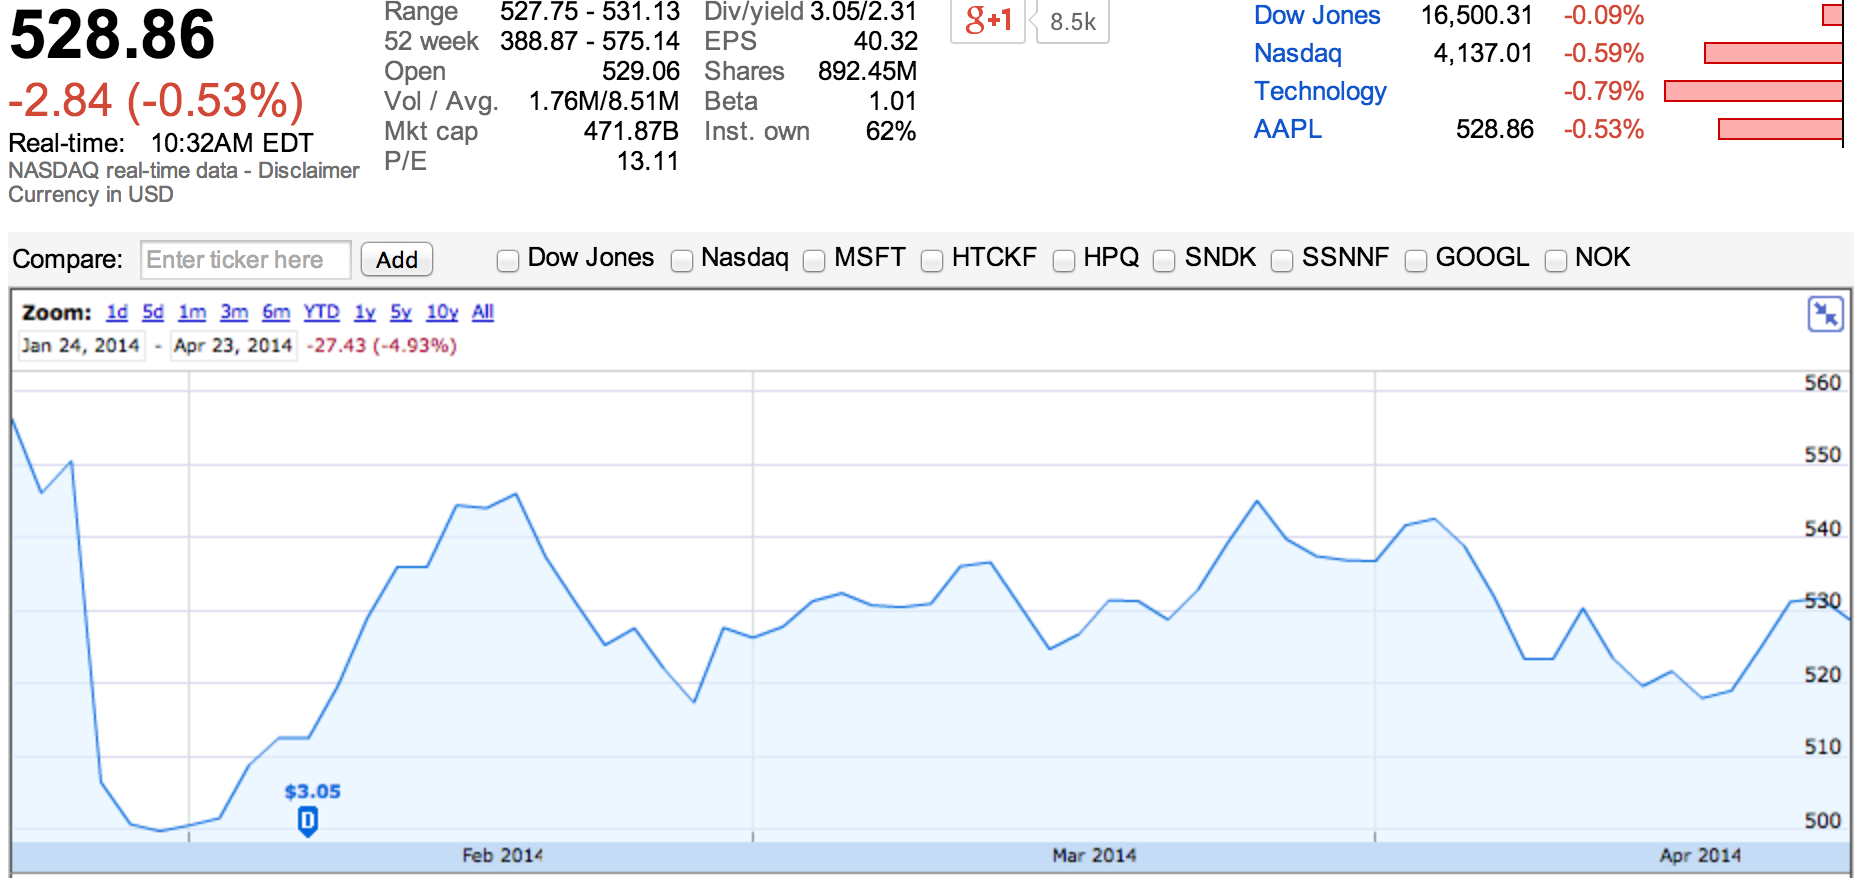Image resolution: width=1858 pixels, height=878 pixels.
Task: Click the -2.84 (-0.53%) change value
Action: (156, 100)
